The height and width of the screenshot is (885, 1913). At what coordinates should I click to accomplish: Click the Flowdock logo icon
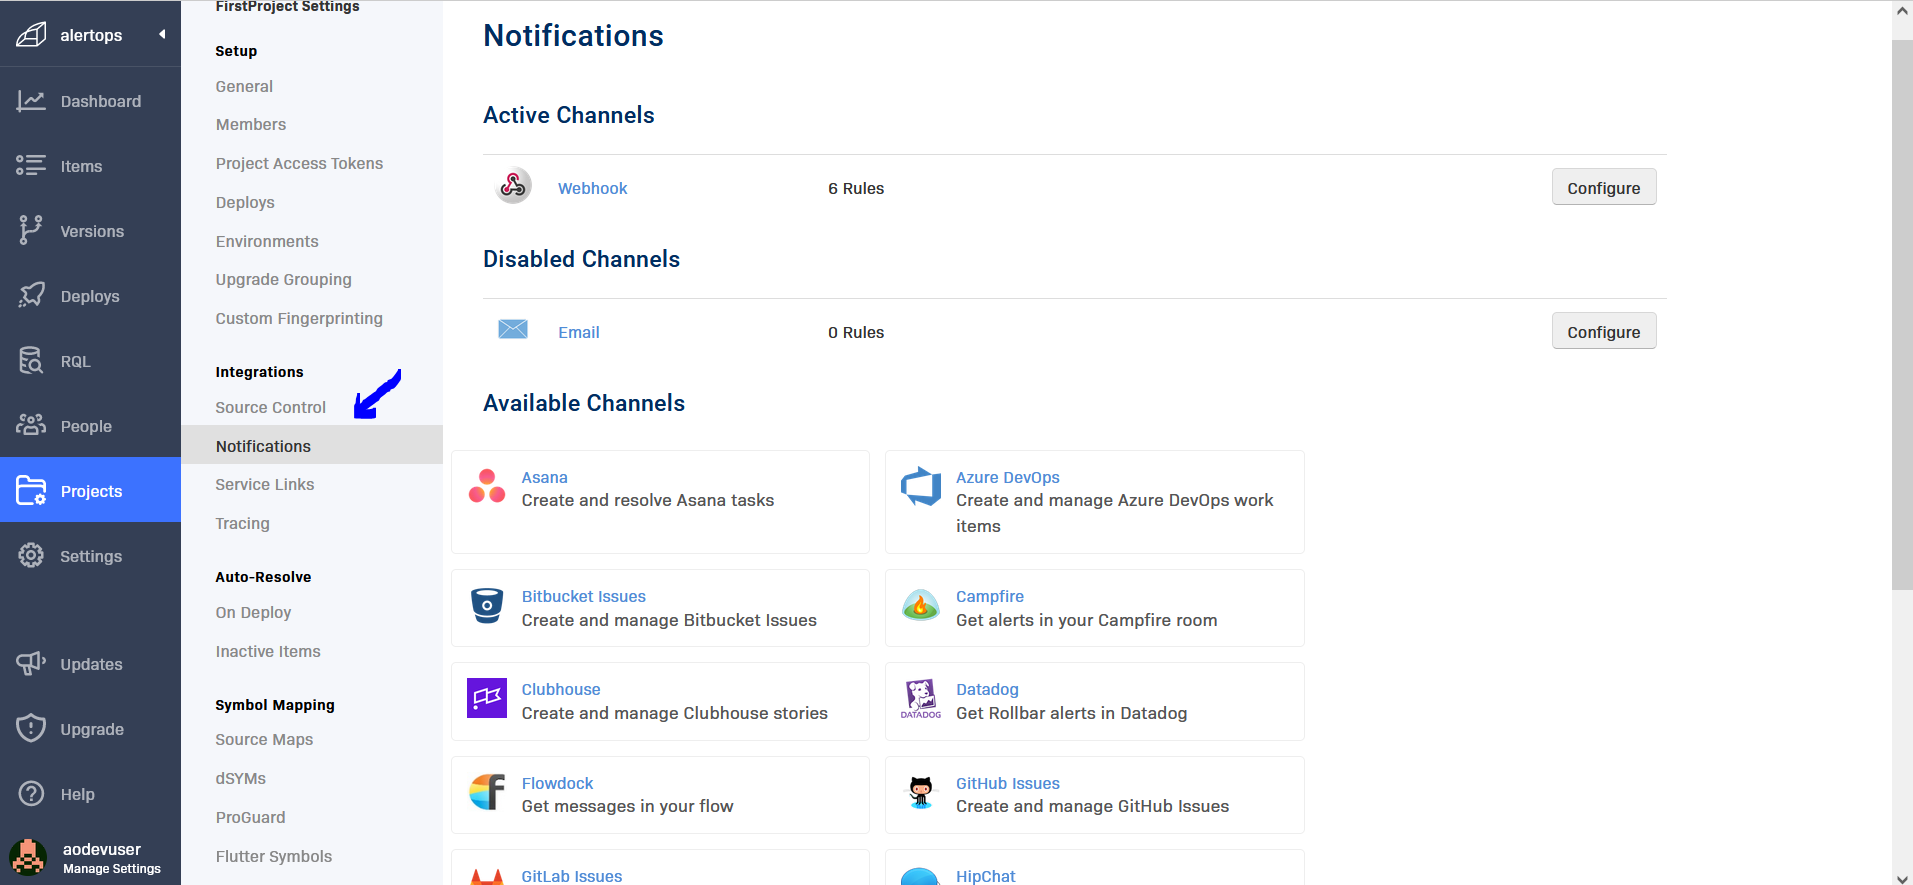pyautogui.click(x=487, y=792)
